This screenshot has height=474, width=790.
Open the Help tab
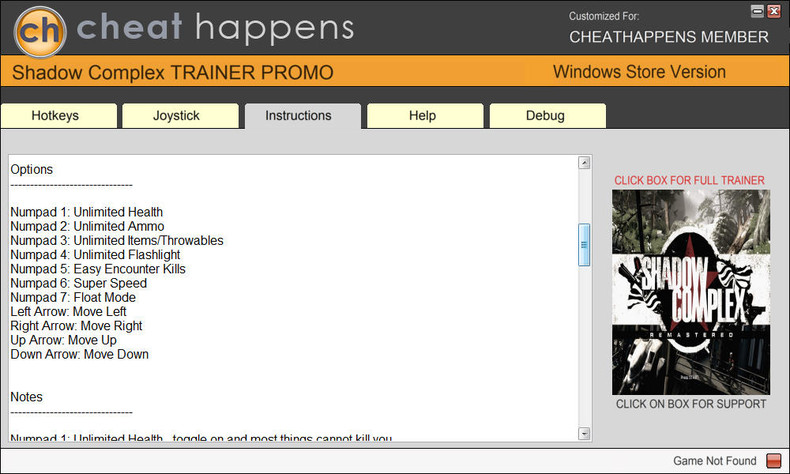click(425, 116)
